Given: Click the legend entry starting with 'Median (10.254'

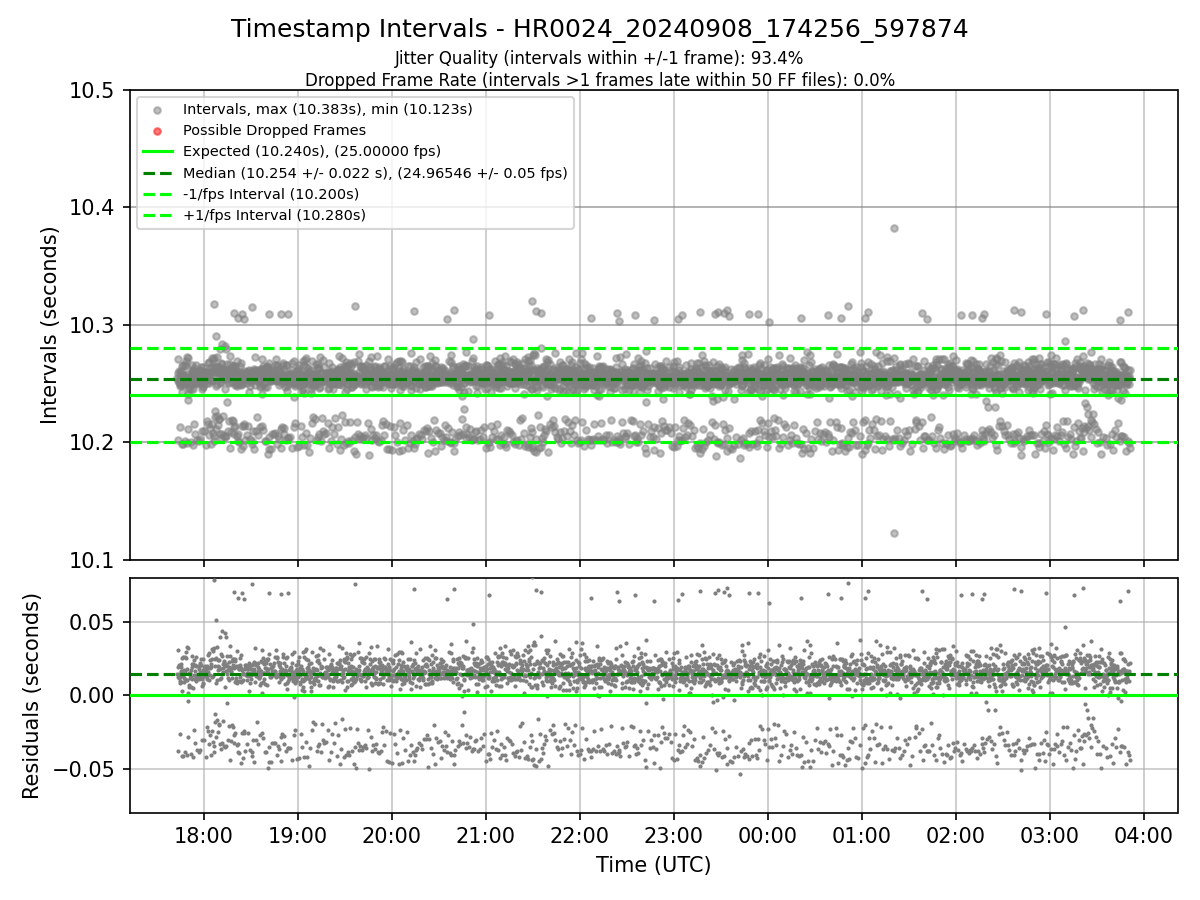Looking at the screenshot, I should pos(375,173).
